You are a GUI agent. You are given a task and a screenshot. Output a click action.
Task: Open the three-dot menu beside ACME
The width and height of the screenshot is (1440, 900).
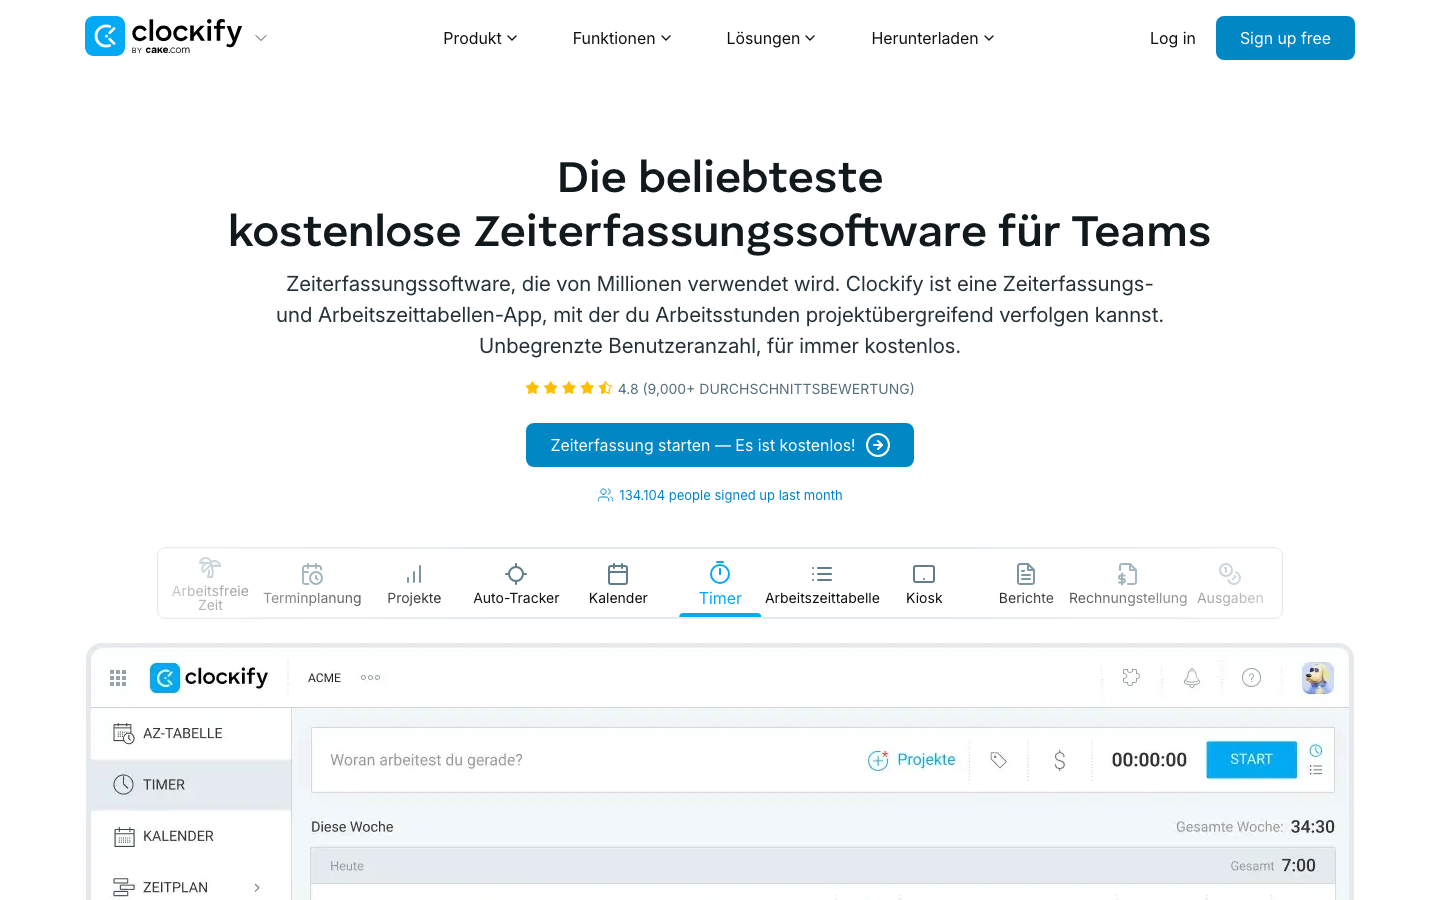(370, 677)
